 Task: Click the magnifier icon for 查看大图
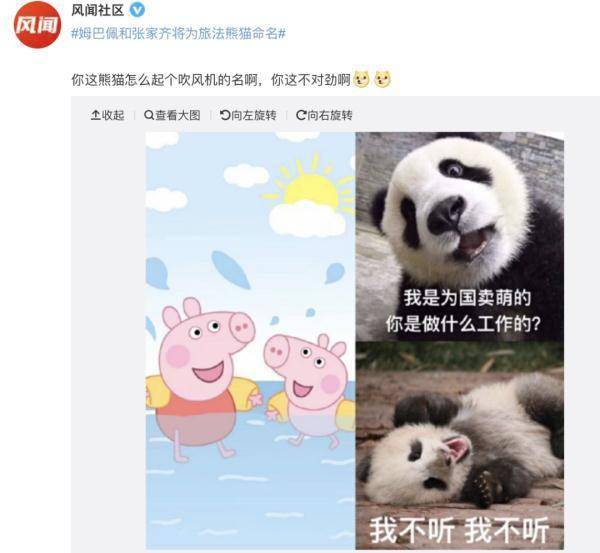149,115
